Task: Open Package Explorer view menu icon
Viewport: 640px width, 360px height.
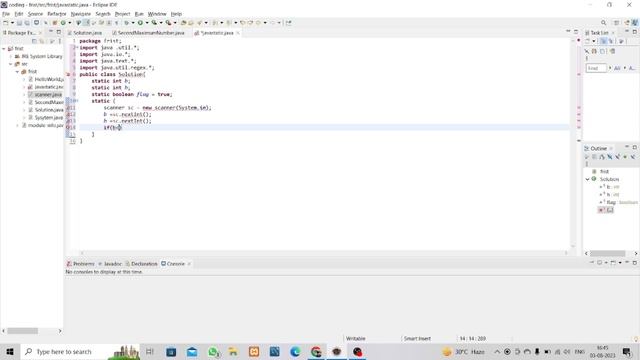Action: point(60,41)
